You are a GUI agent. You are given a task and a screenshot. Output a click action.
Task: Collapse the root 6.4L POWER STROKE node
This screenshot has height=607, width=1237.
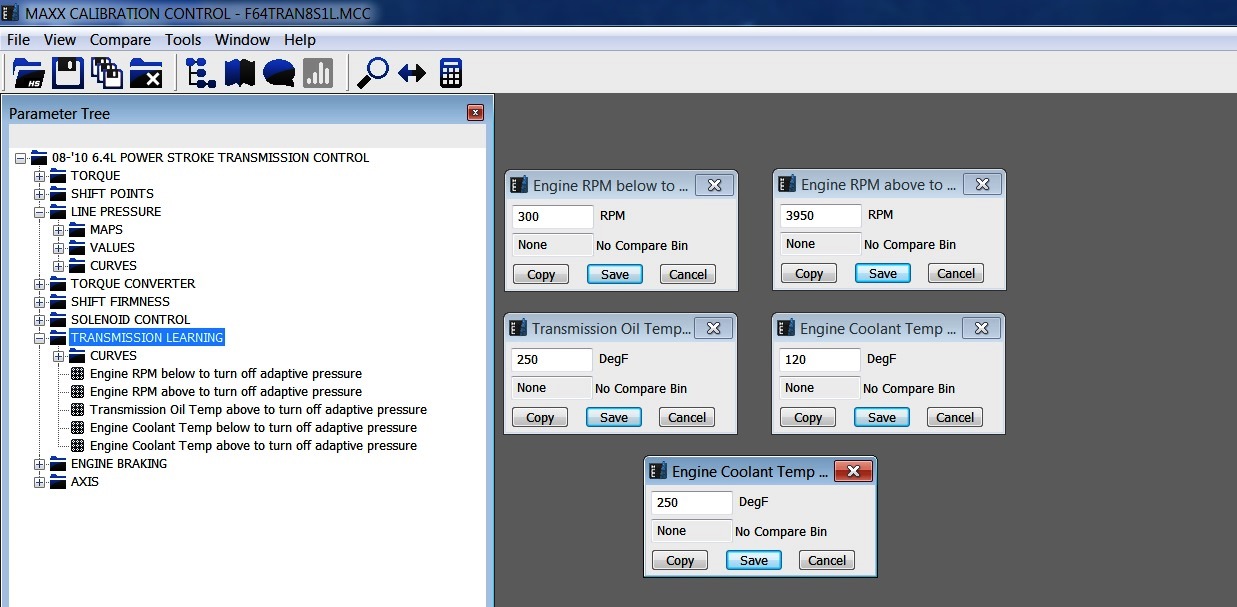pyautogui.click(x=21, y=158)
